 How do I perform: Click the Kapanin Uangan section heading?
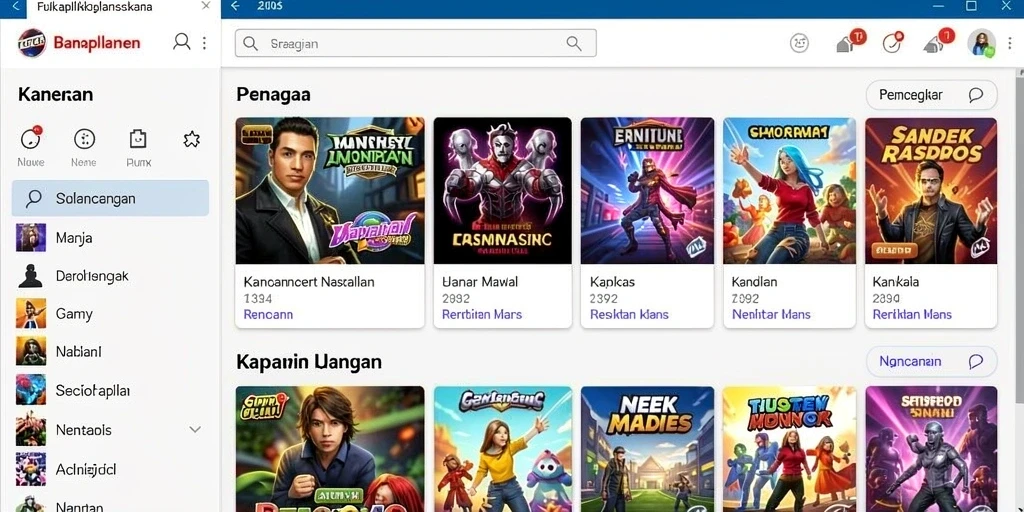[x=309, y=362]
